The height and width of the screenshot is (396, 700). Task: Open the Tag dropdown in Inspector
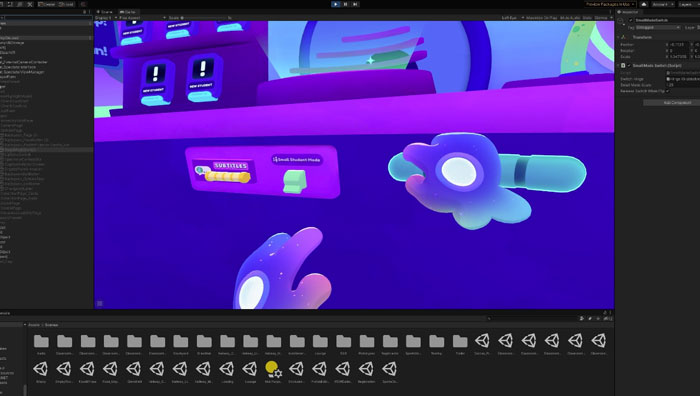click(658, 28)
